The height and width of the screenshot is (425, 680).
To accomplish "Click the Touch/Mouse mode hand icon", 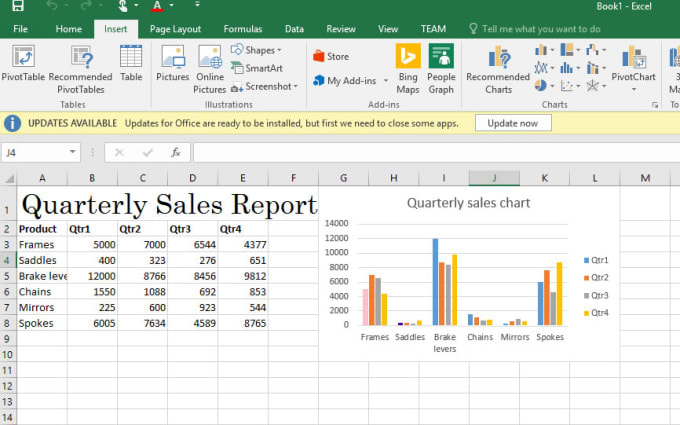I will (123, 6).
